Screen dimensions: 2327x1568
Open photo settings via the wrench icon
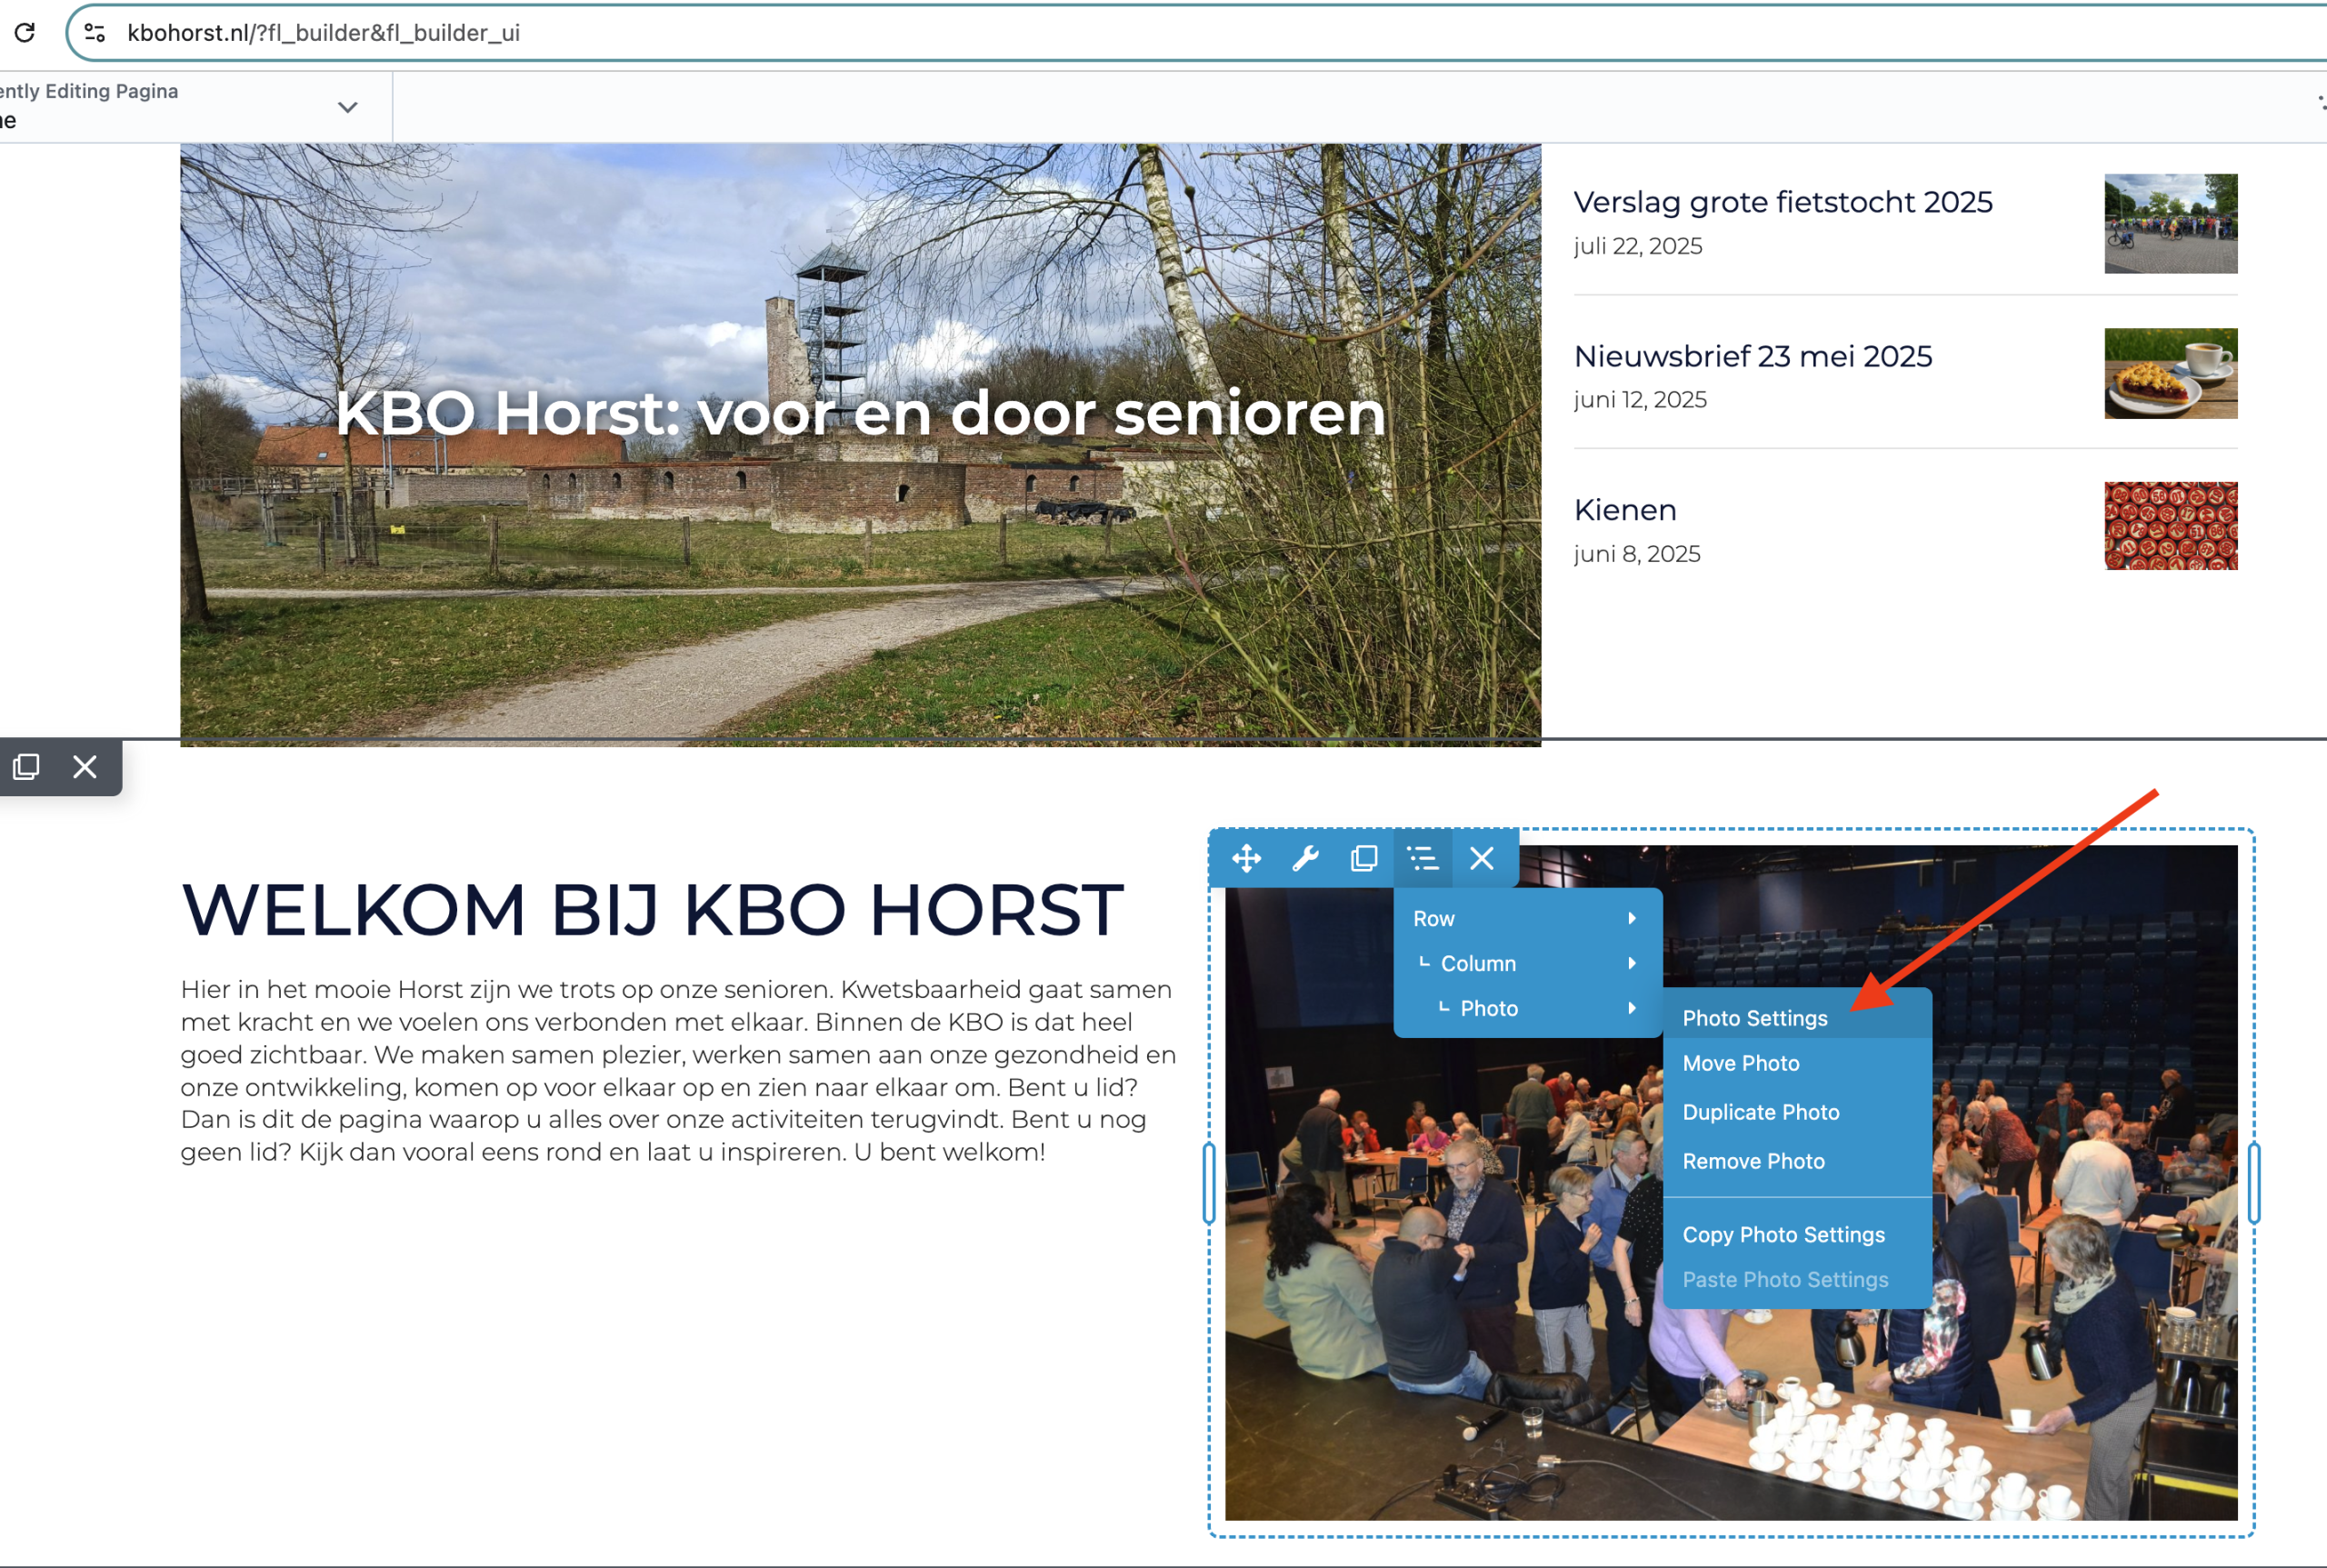tap(1305, 858)
